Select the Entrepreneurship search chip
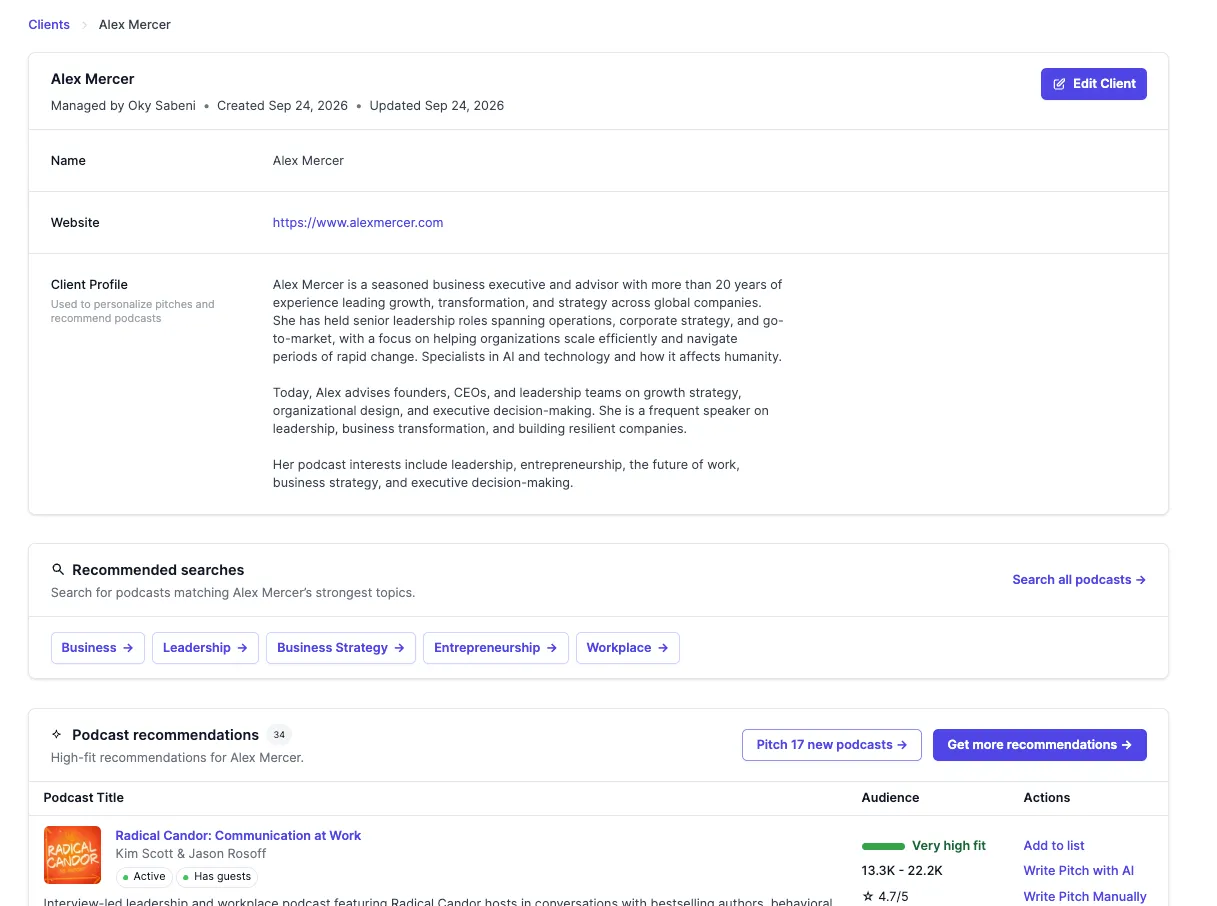The image size is (1217, 906). point(496,648)
